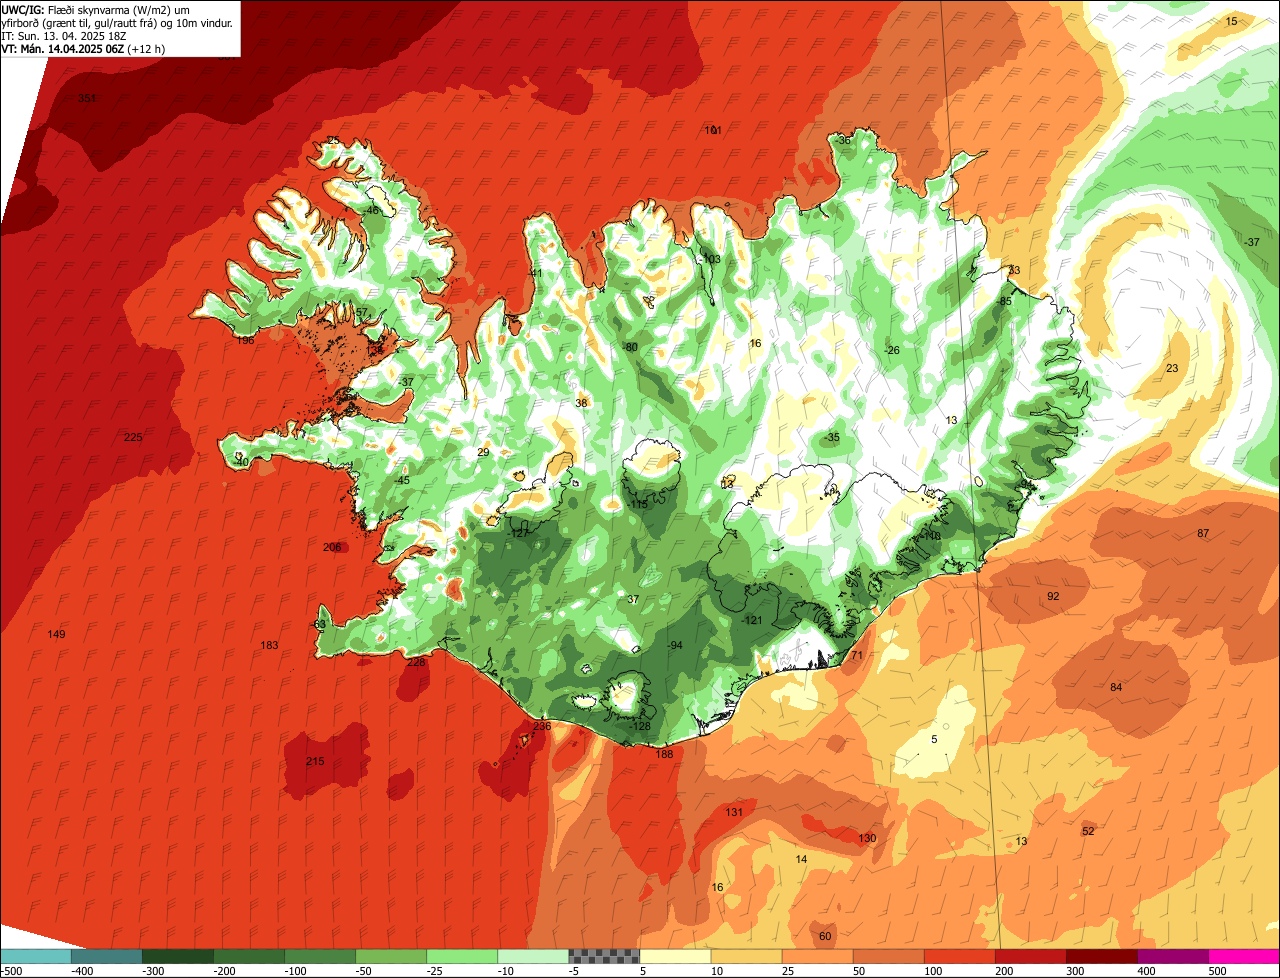The width and height of the screenshot is (1280, 978).
Task: Click the 131 value south of Iceland
Action: (x=734, y=812)
